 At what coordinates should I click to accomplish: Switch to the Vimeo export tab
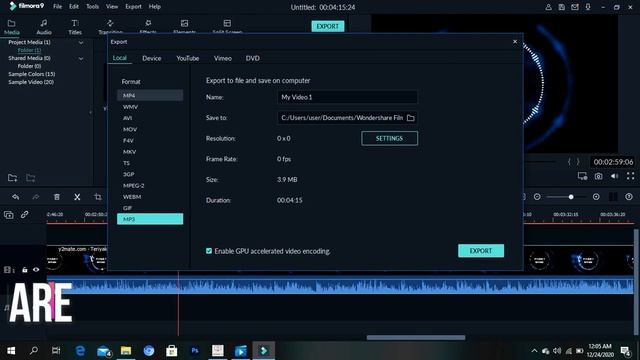coord(223,58)
